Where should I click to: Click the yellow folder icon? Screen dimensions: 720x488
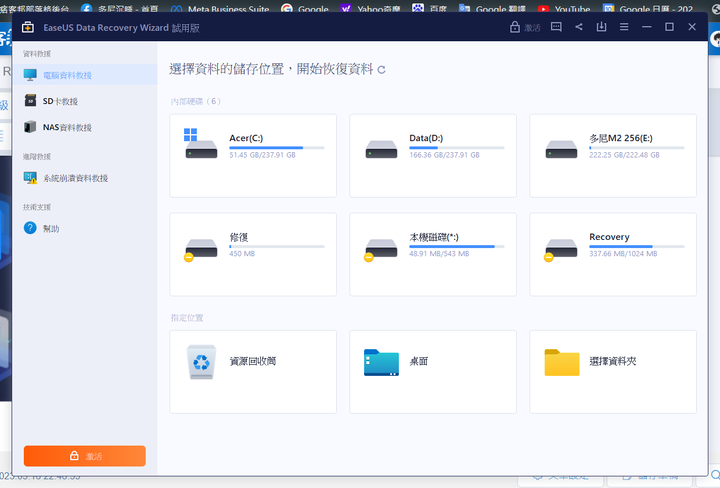[x=562, y=363]
